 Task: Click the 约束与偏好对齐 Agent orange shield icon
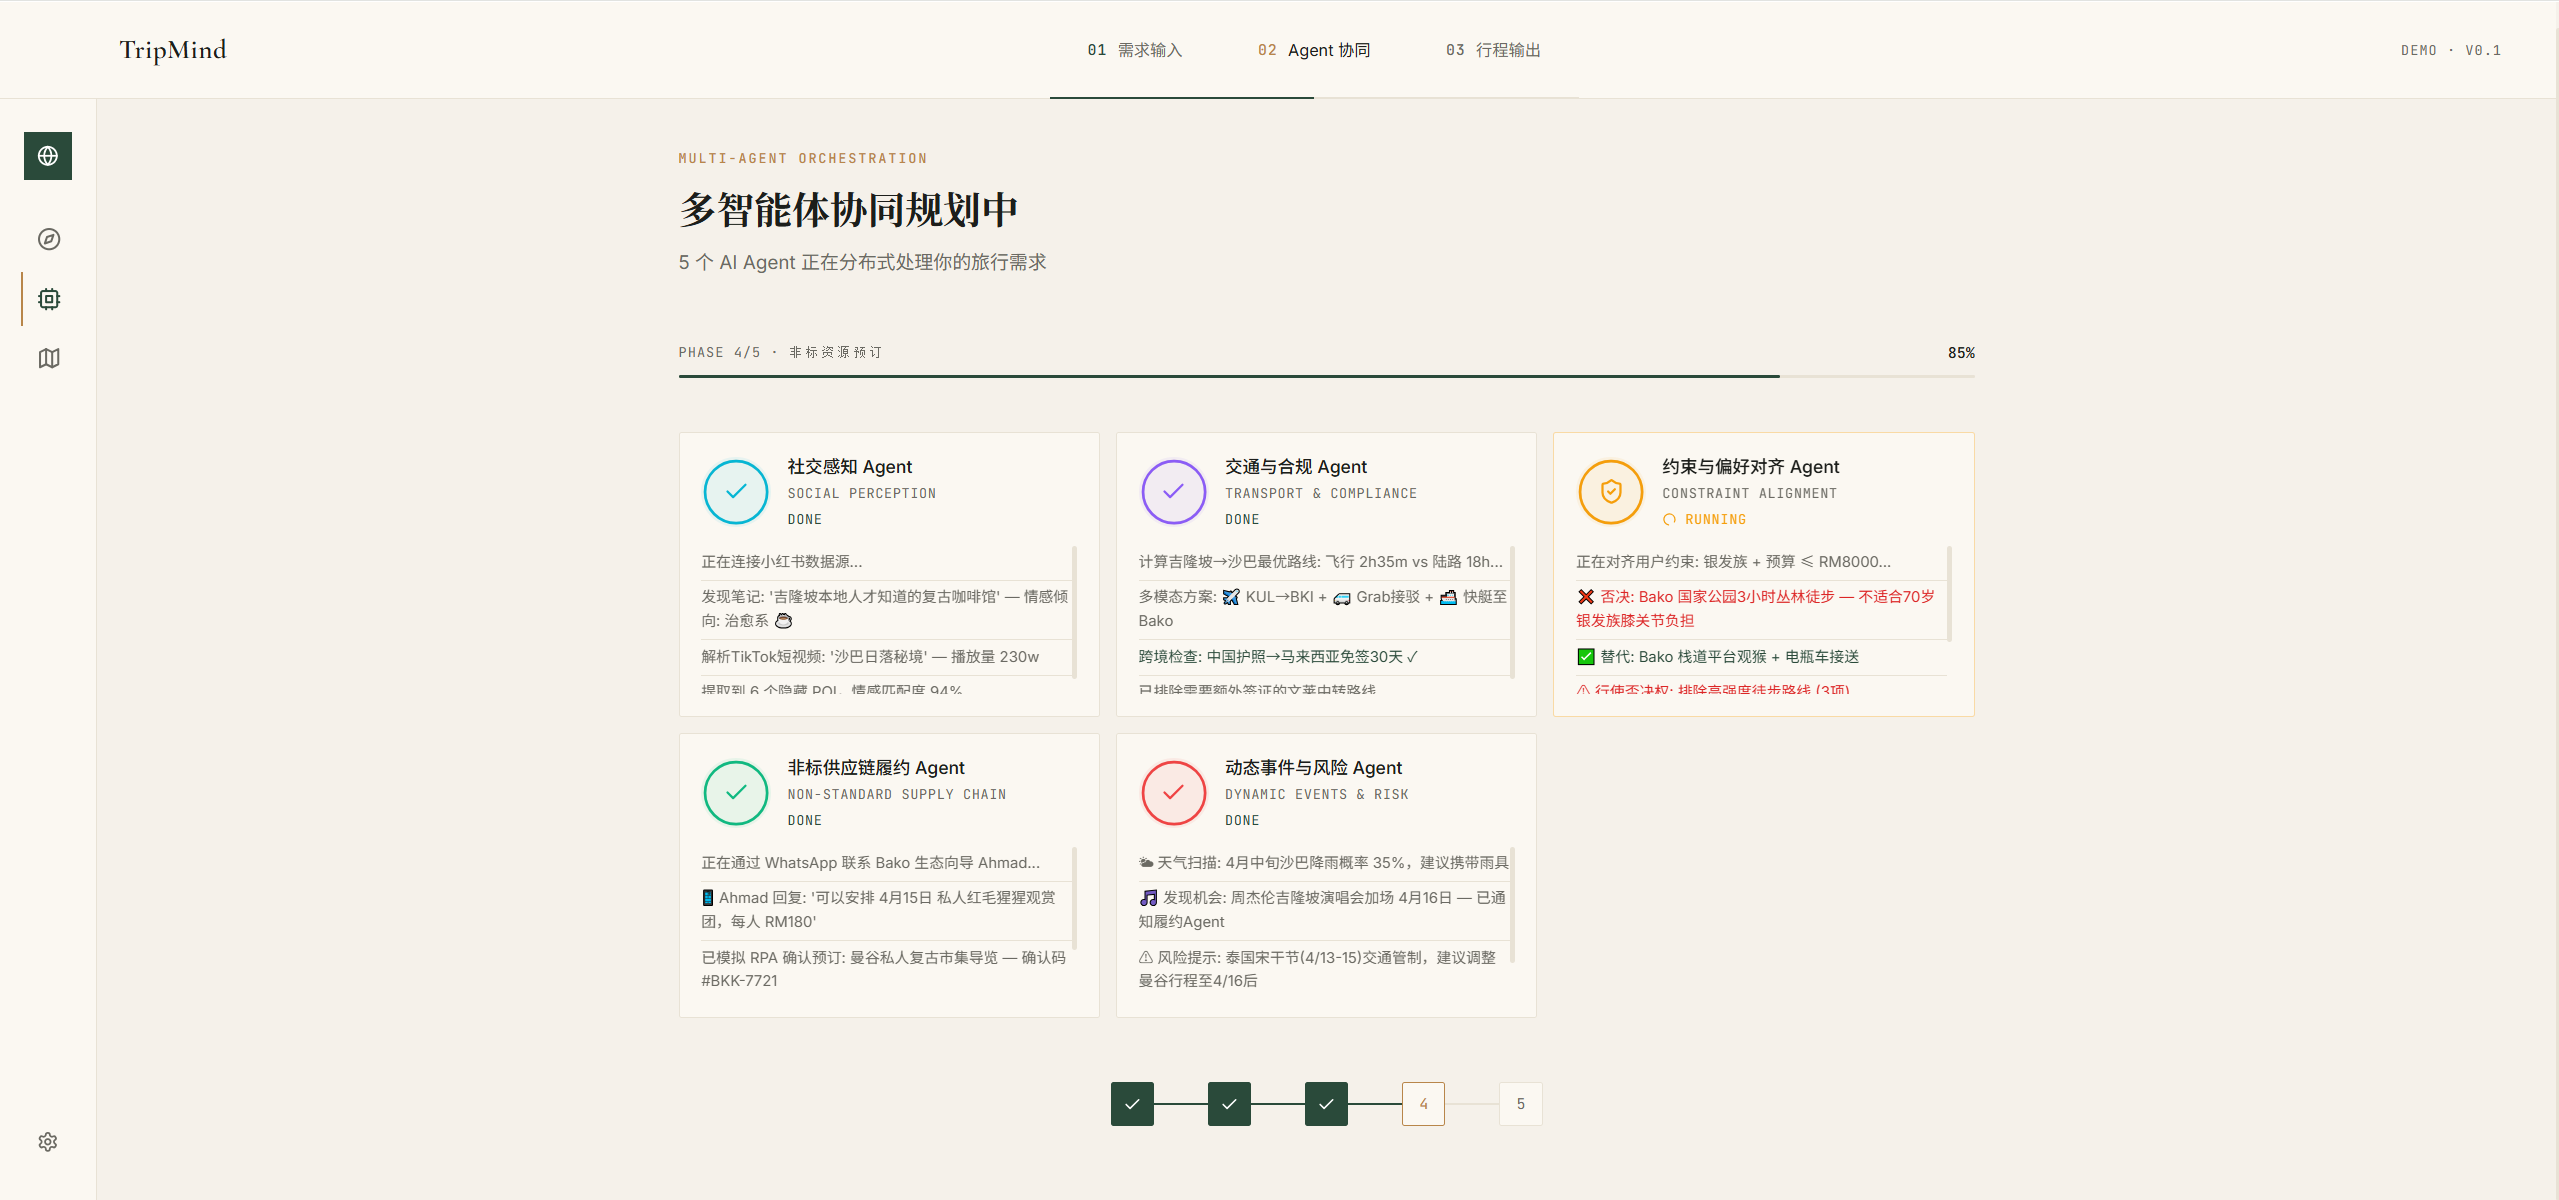1610,492
